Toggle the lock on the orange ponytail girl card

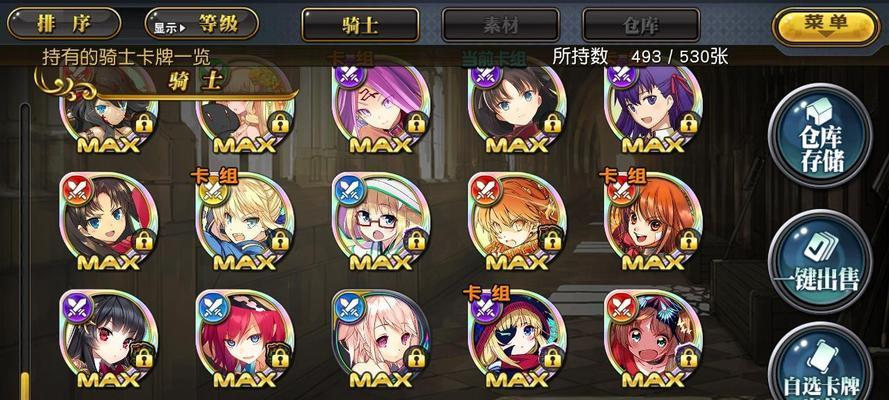click(688, 240)
